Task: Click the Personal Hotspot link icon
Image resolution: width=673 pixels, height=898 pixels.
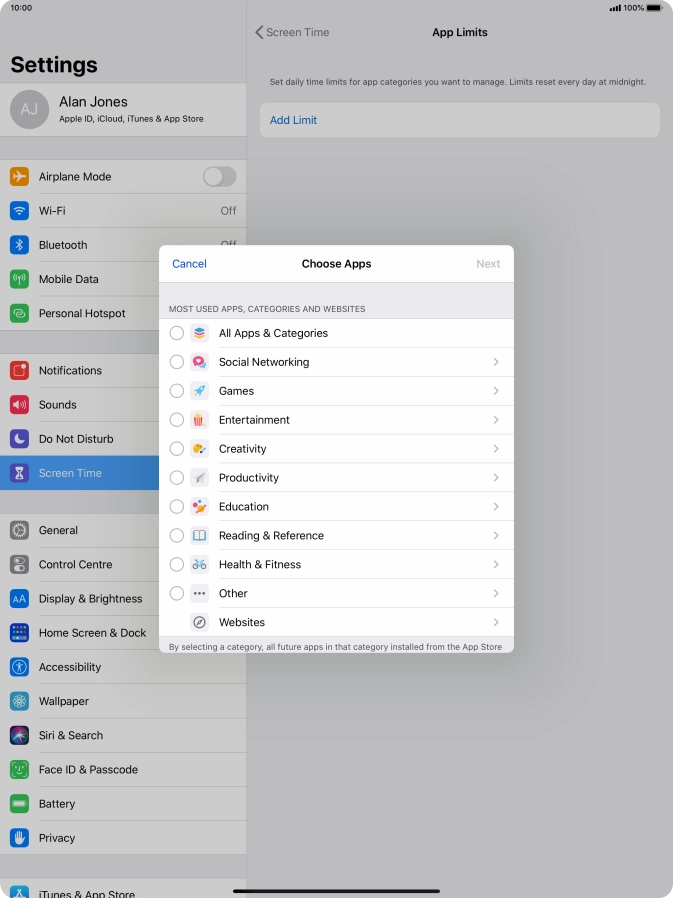Action: tap(19, 313)
